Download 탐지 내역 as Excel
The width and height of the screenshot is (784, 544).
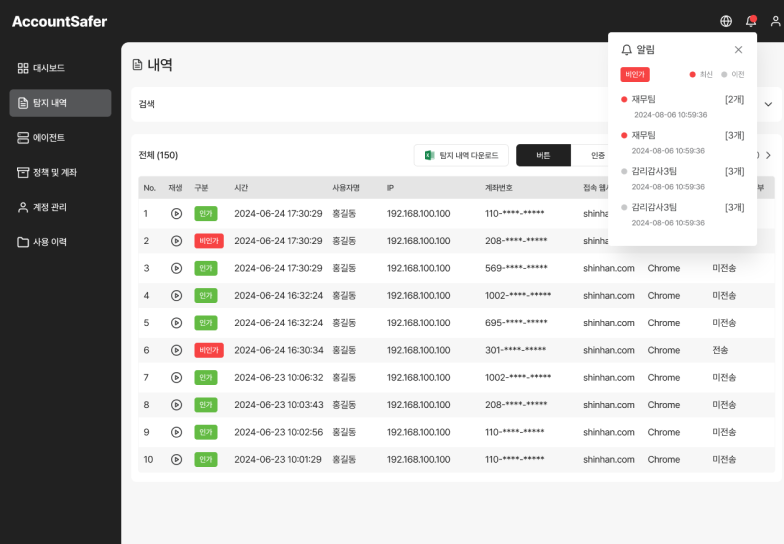pos(461,156)
